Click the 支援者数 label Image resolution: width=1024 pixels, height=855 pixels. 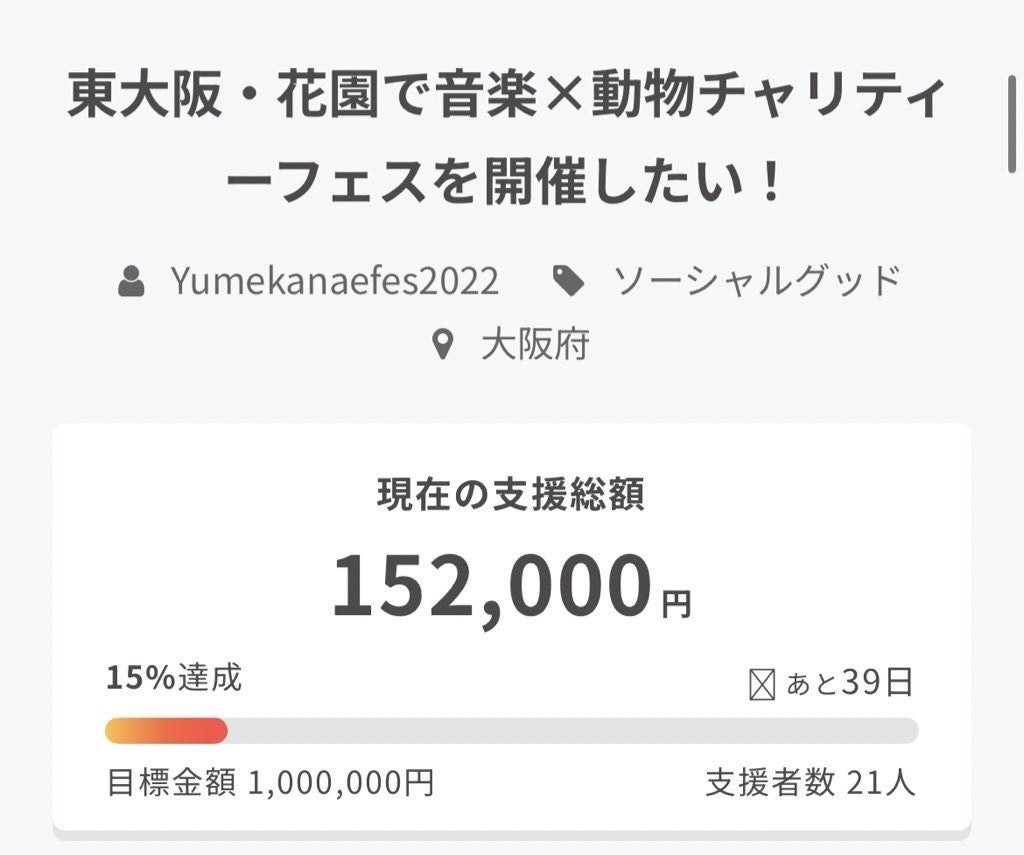[770, 782]
